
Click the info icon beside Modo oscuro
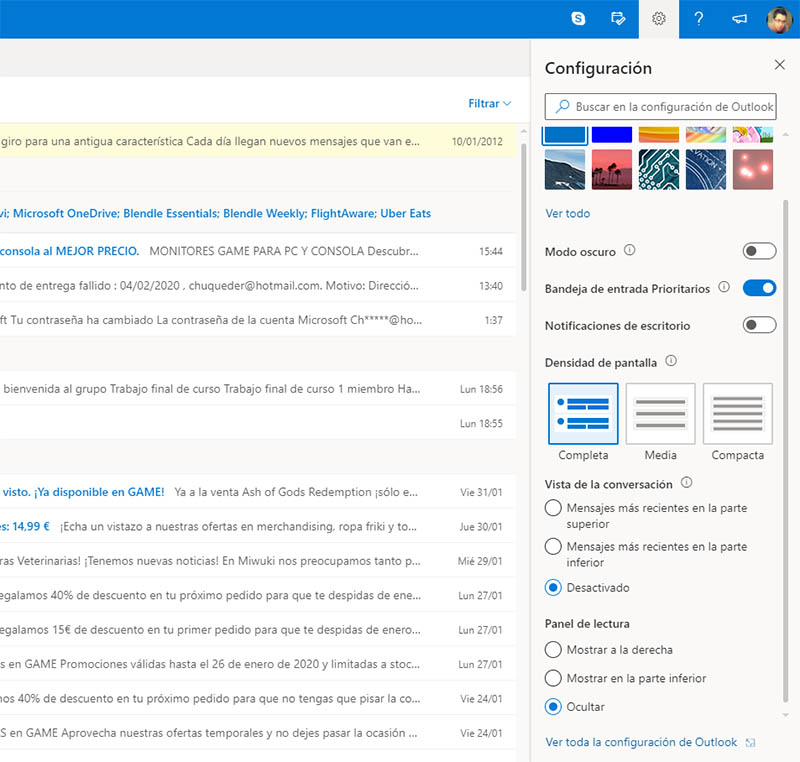(630, 251)
